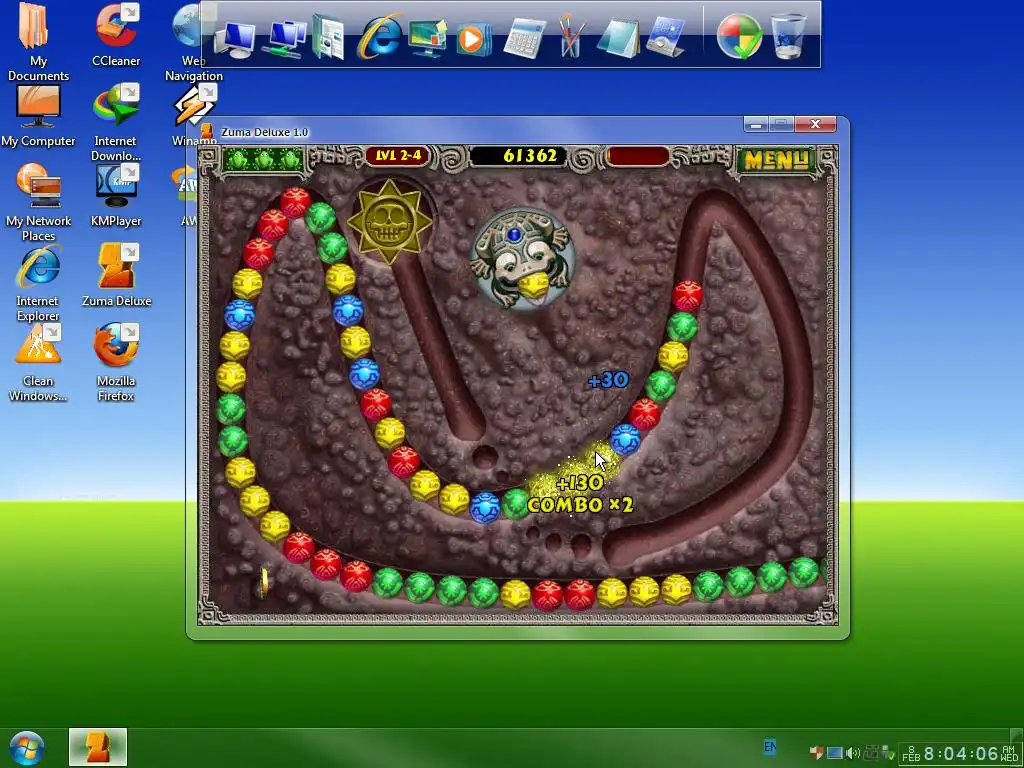1024x768 pixels.
Task: Open My Documents desktop icon
Action: point(38,42)
